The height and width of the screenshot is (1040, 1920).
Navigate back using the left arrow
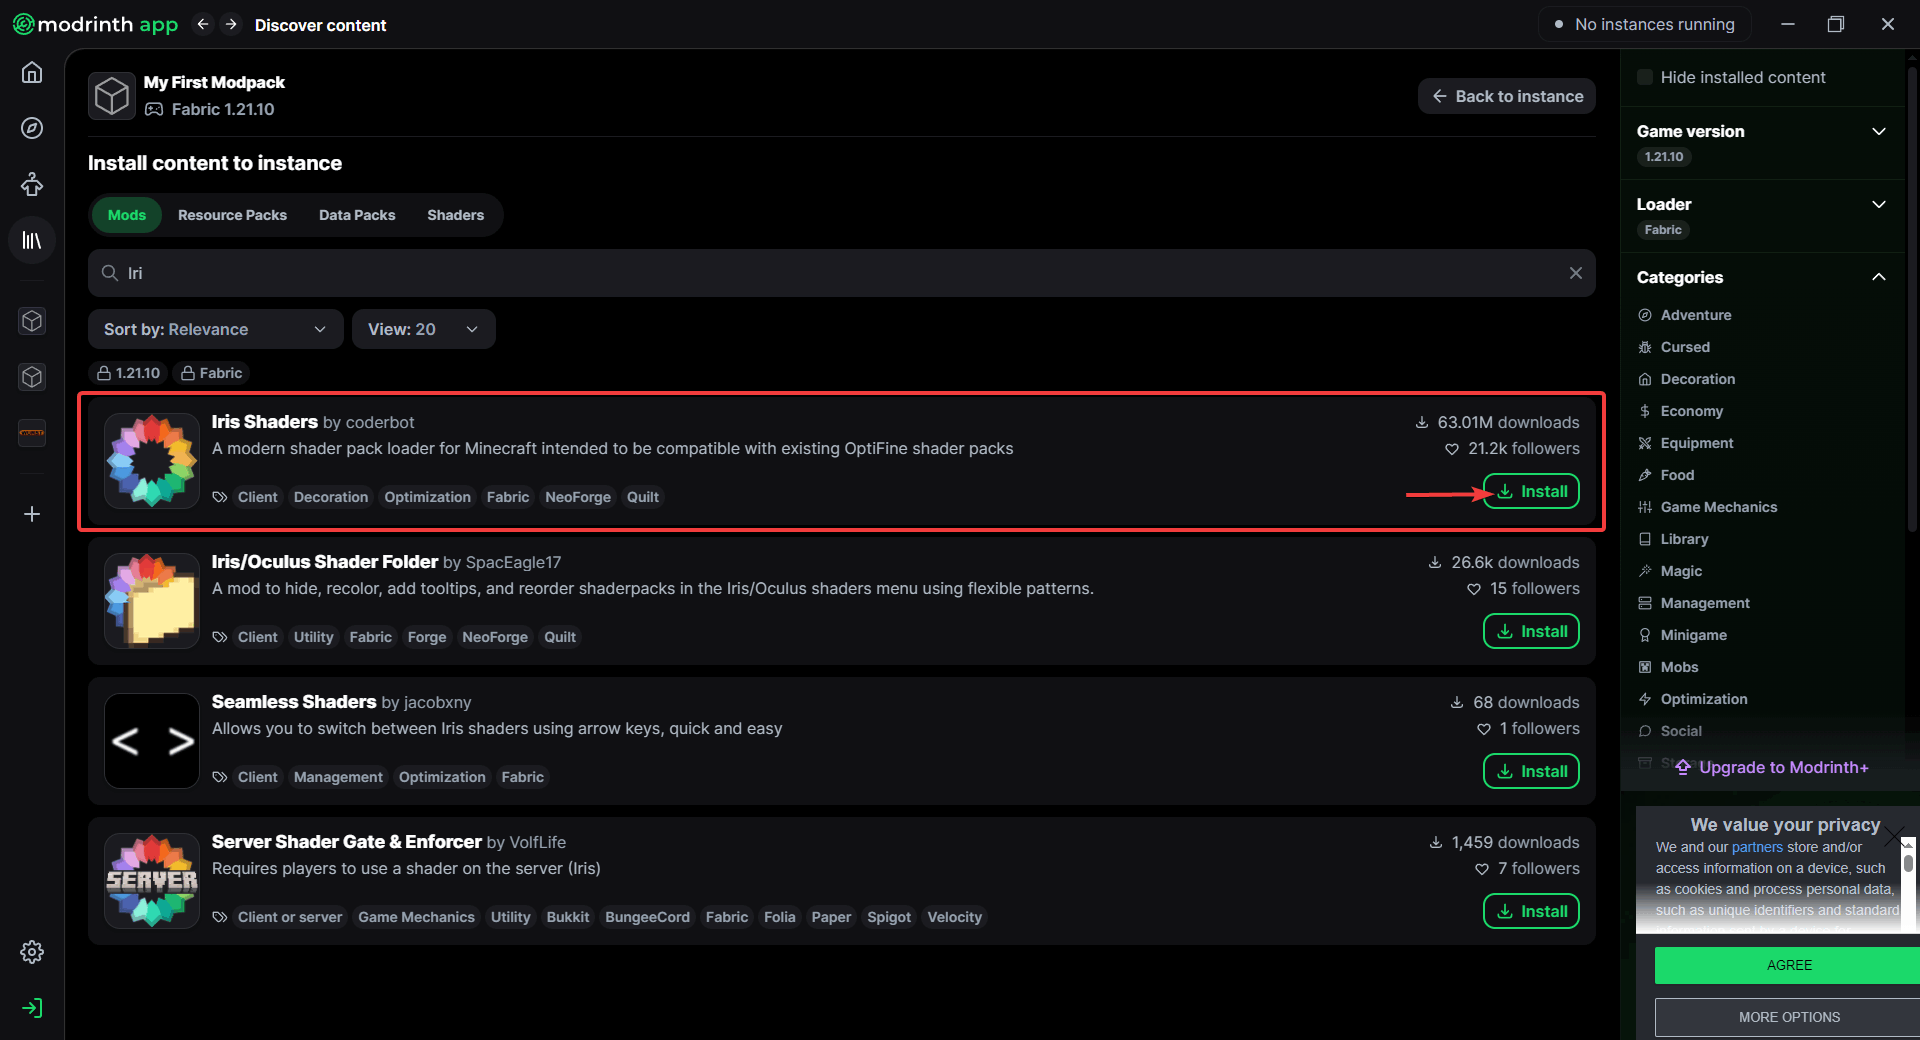click(x=203, y=24)
